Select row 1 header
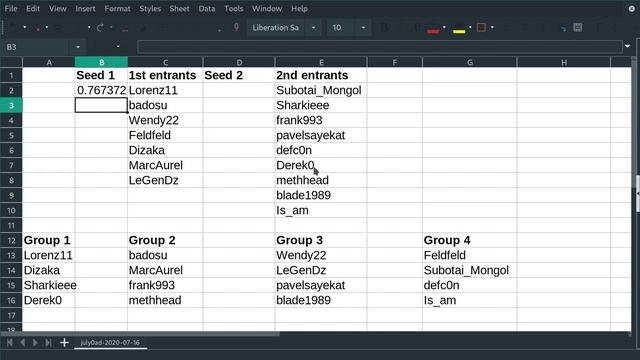 [11, 76]
